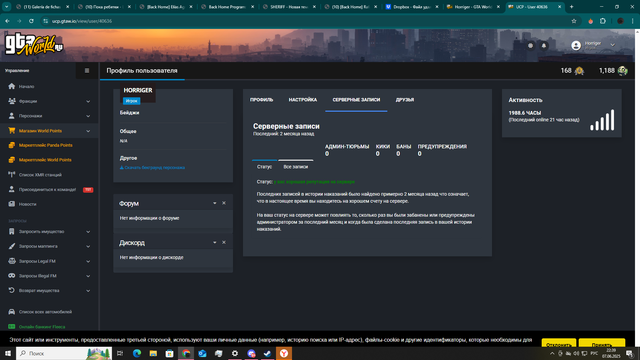This screenshot has height=360, width=640.
Task: Click the Персонажи person icon
Action: click(x=11, y=116)
